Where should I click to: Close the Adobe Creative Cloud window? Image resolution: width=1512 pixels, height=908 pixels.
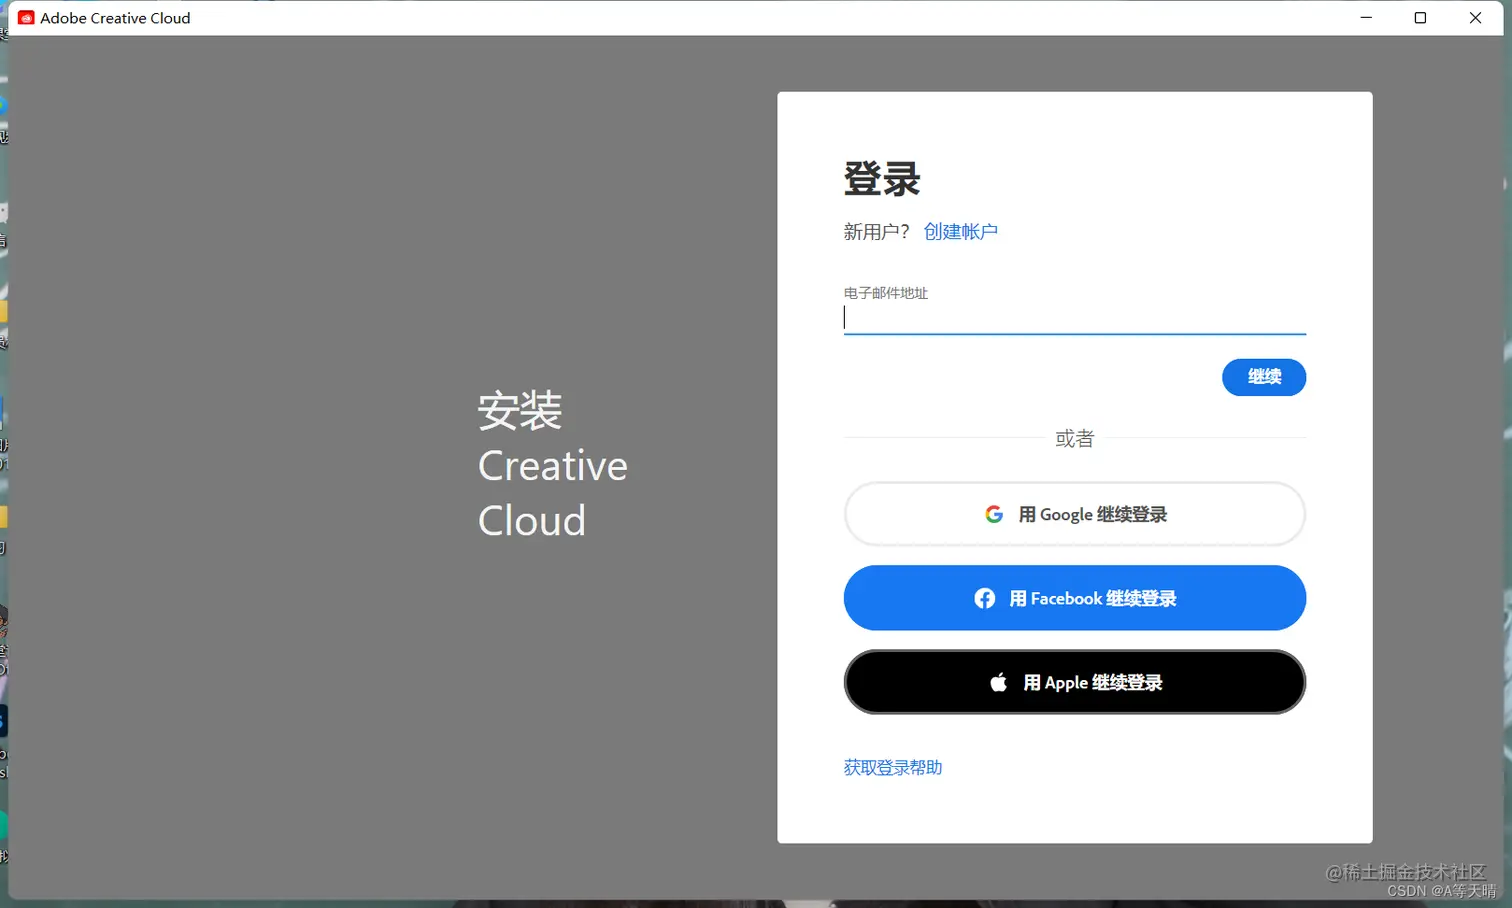[x=1475, y=18]
